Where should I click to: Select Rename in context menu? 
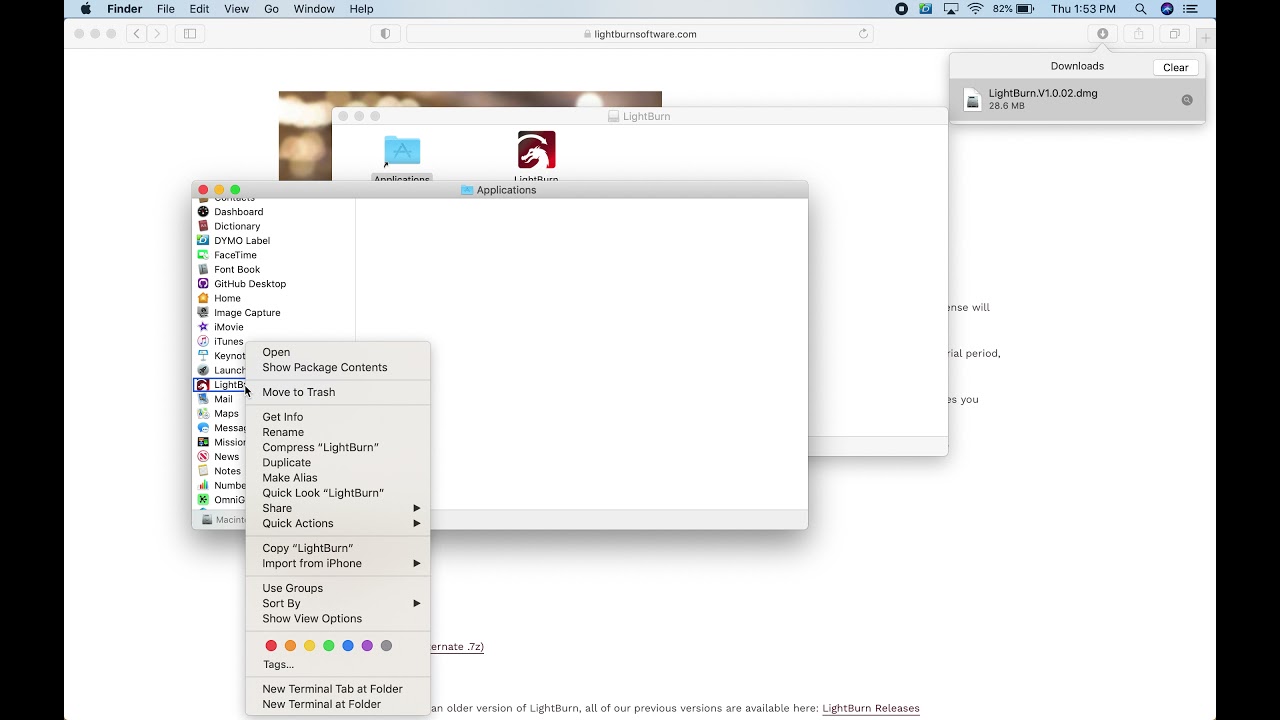338,432
